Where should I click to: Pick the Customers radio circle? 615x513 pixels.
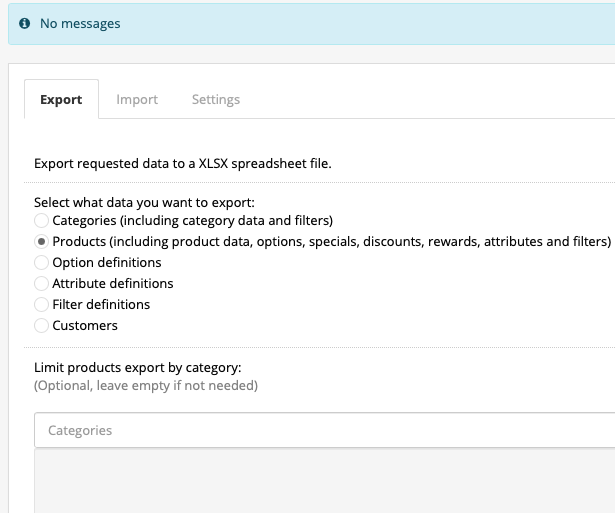click(x=41, y=326)
